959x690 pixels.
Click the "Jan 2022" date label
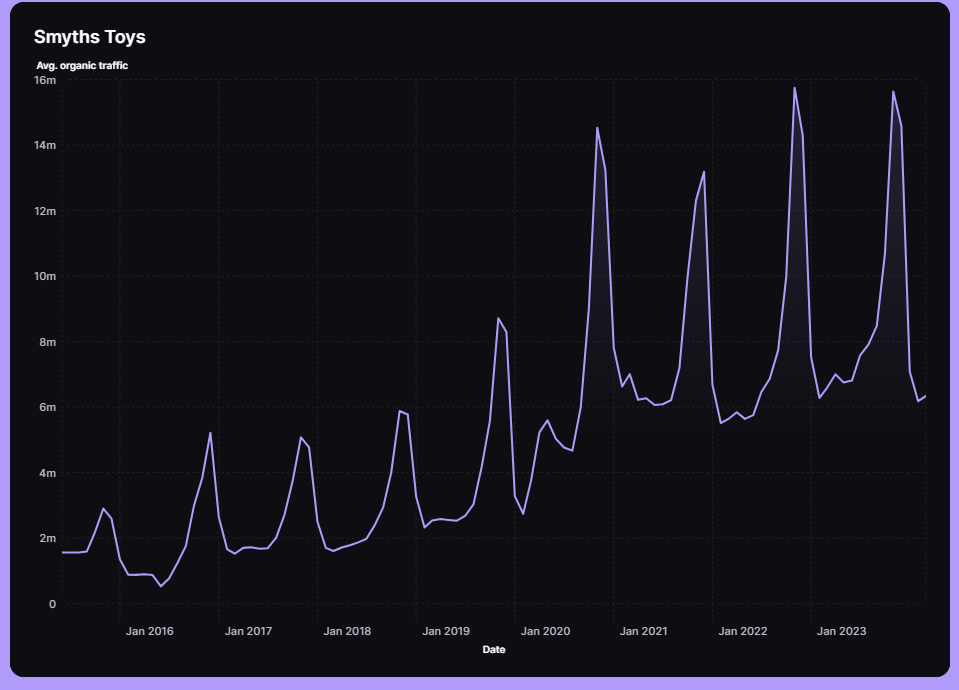click(x=743, y=631)
